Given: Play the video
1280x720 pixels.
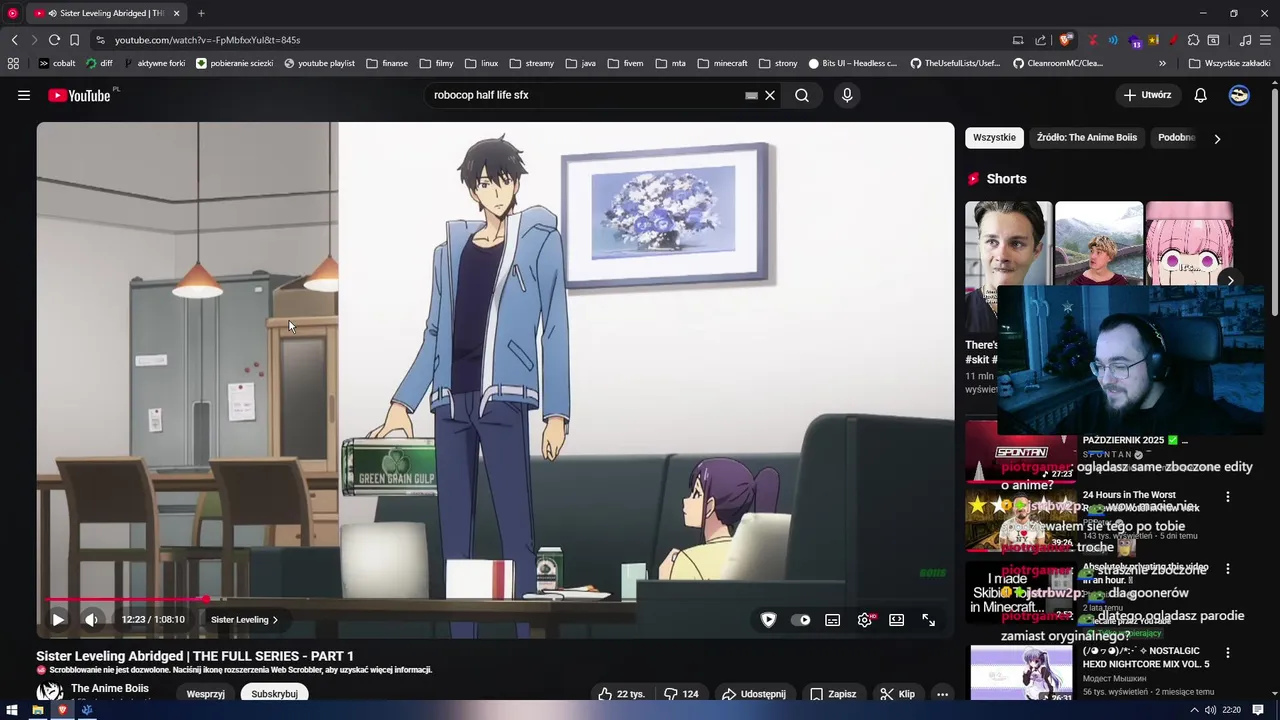Looking at the screenshot, I should click(58, 620).
